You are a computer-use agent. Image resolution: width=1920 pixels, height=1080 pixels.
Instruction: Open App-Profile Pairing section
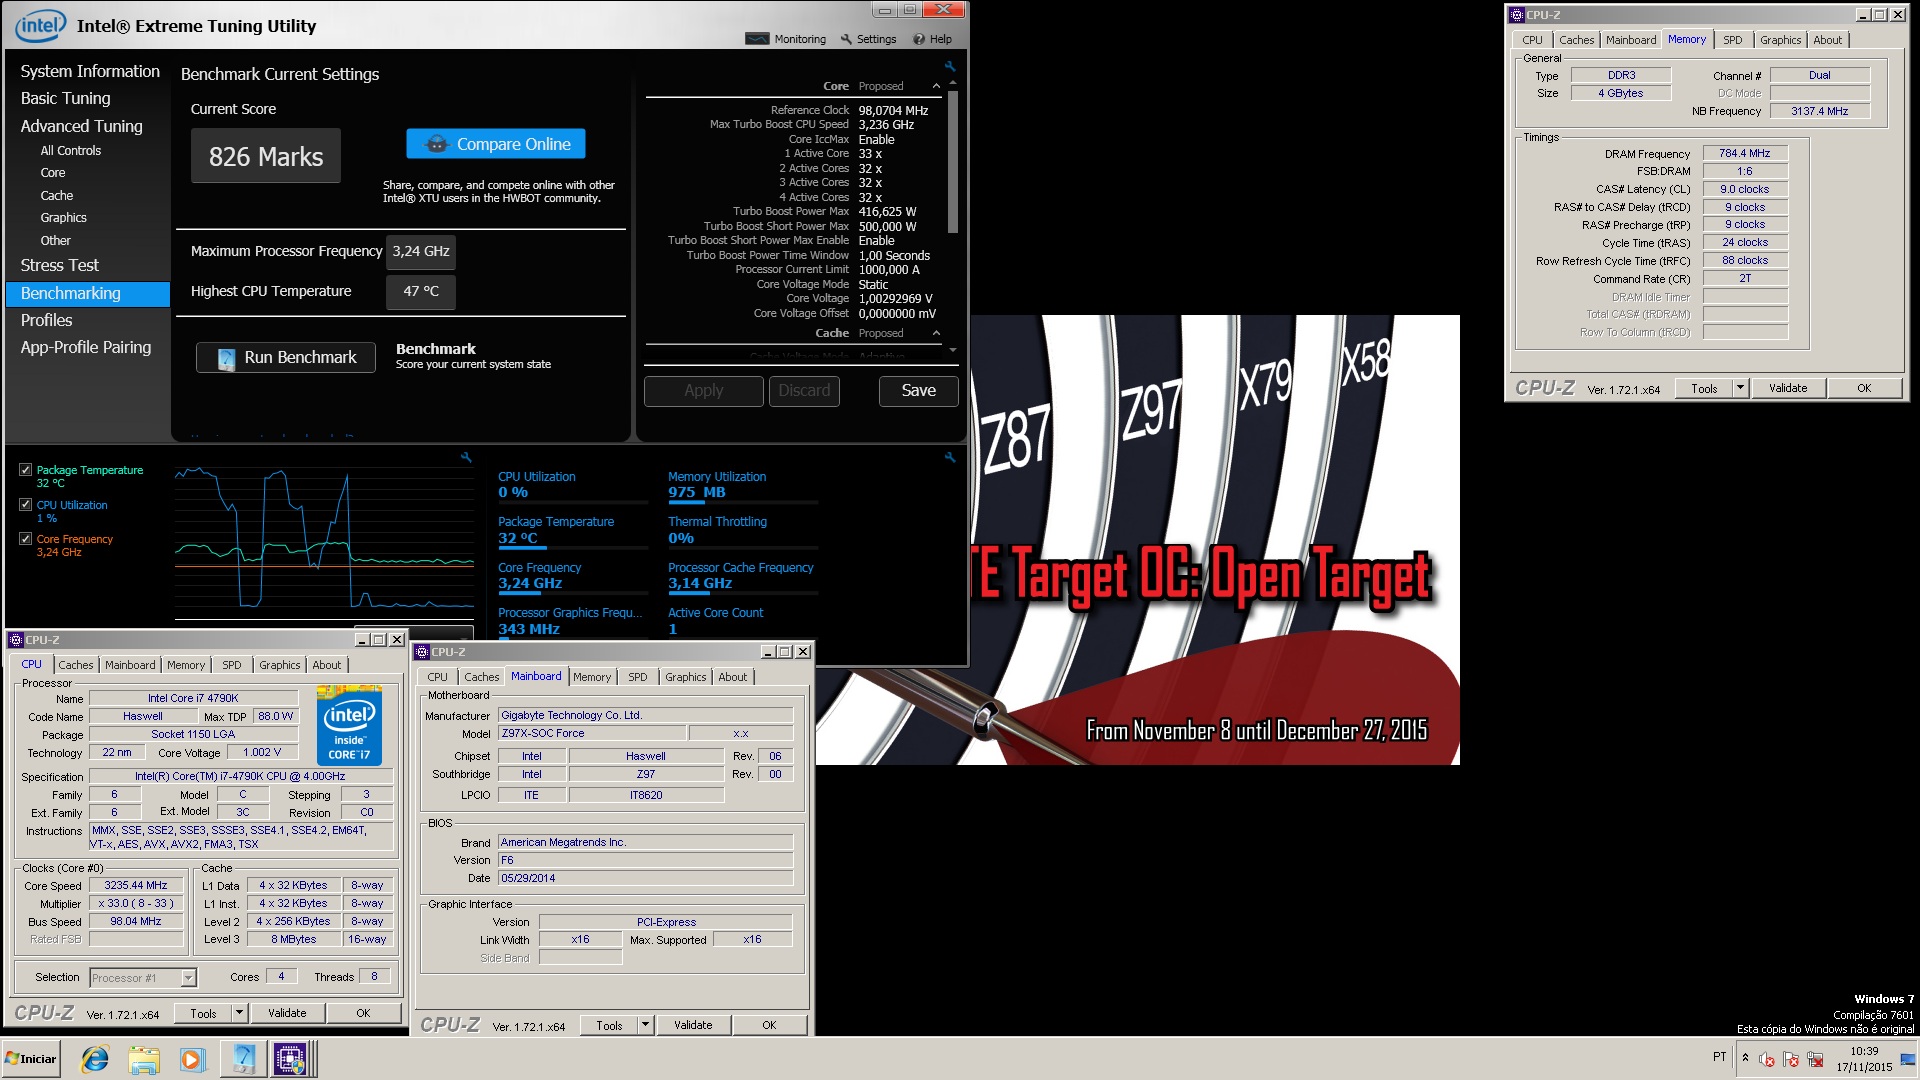pos(86,348)
